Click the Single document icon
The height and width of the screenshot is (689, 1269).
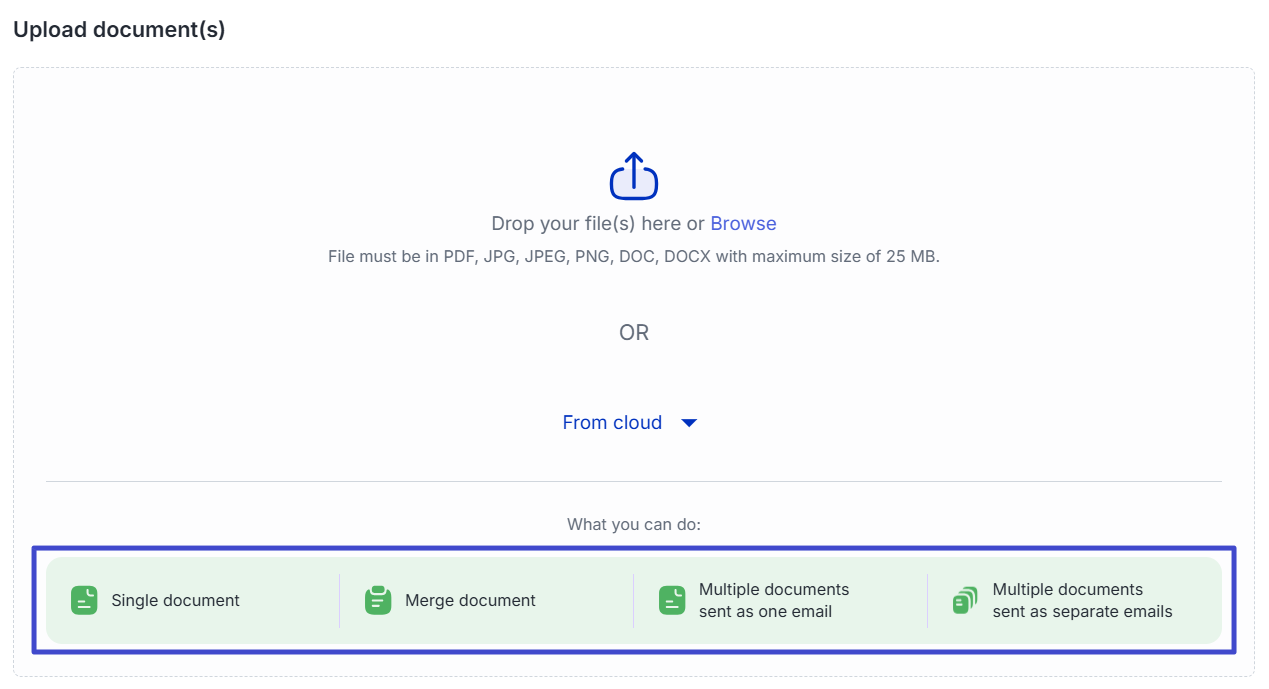pos(84,600)
